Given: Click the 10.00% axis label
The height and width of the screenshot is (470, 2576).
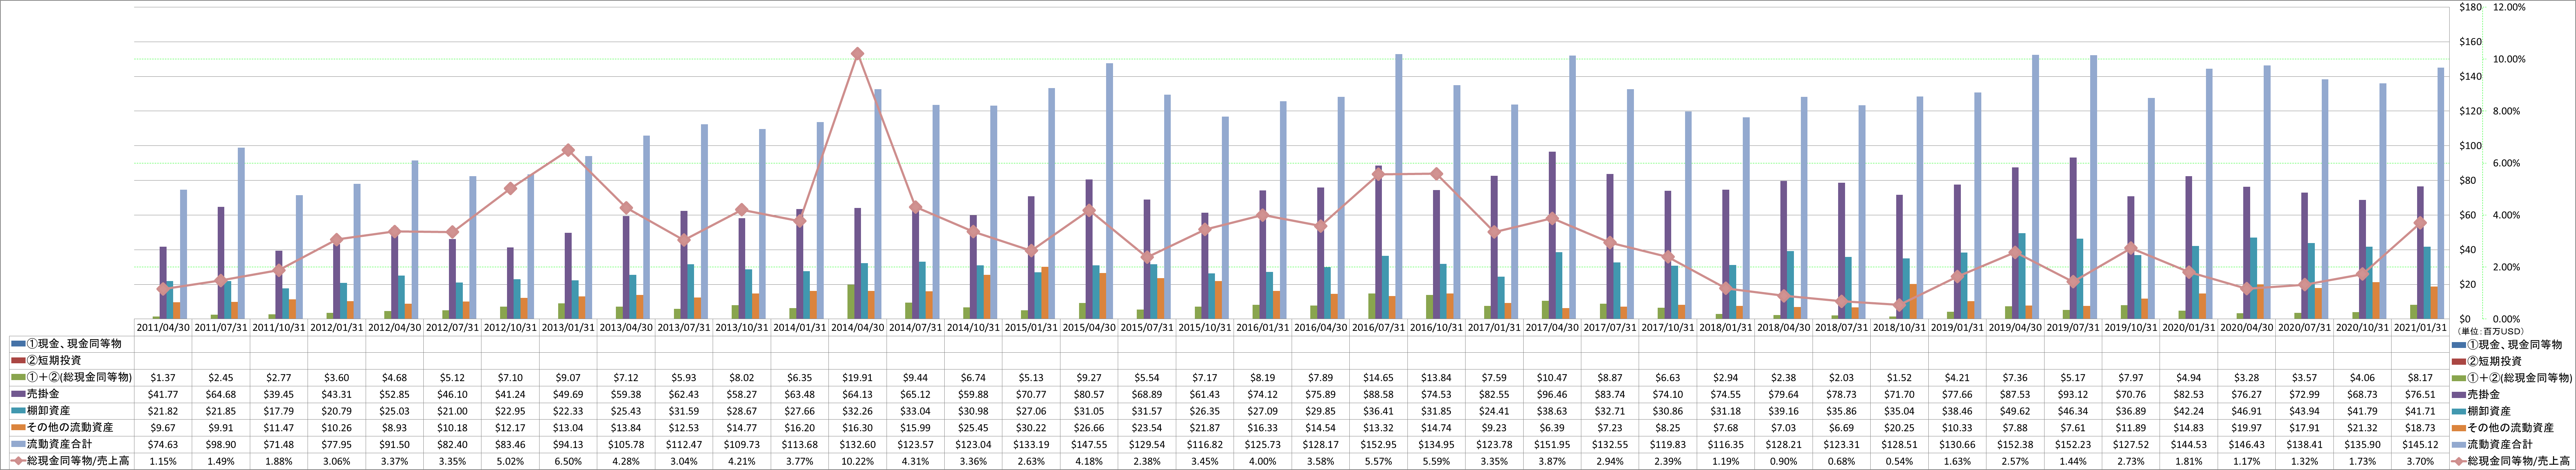Looking at the screenshot, I should click(x=2509, y=58).
